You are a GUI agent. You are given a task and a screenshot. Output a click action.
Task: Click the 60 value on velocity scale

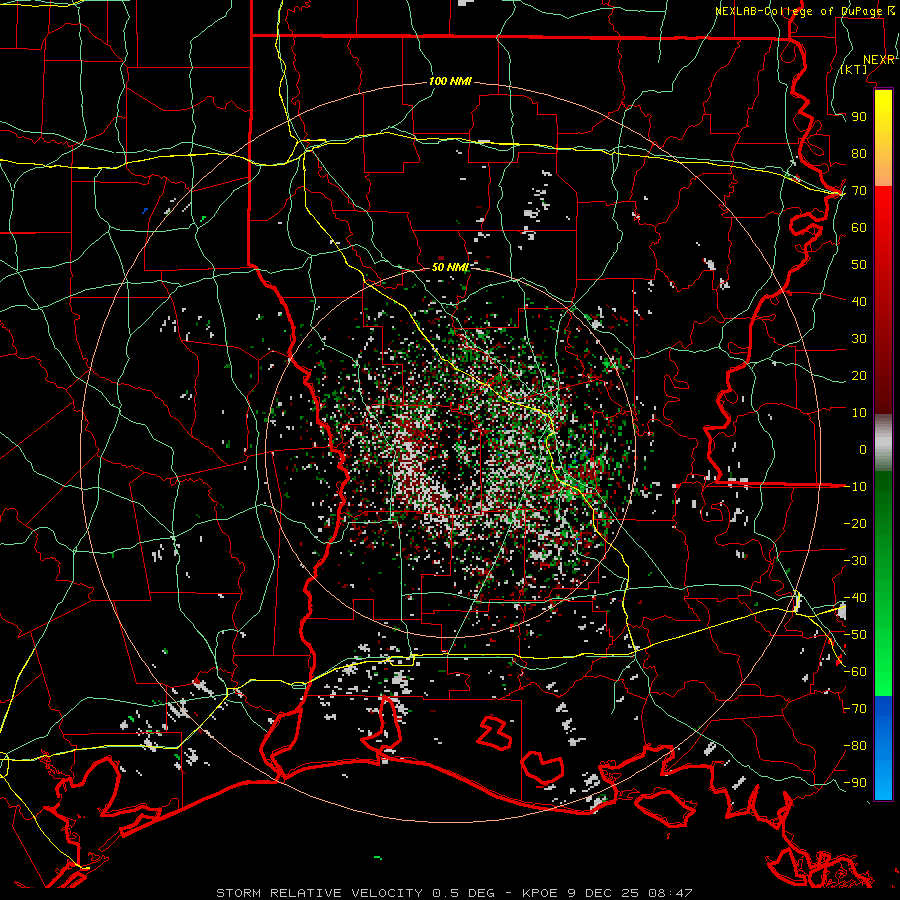pos(859,227)
